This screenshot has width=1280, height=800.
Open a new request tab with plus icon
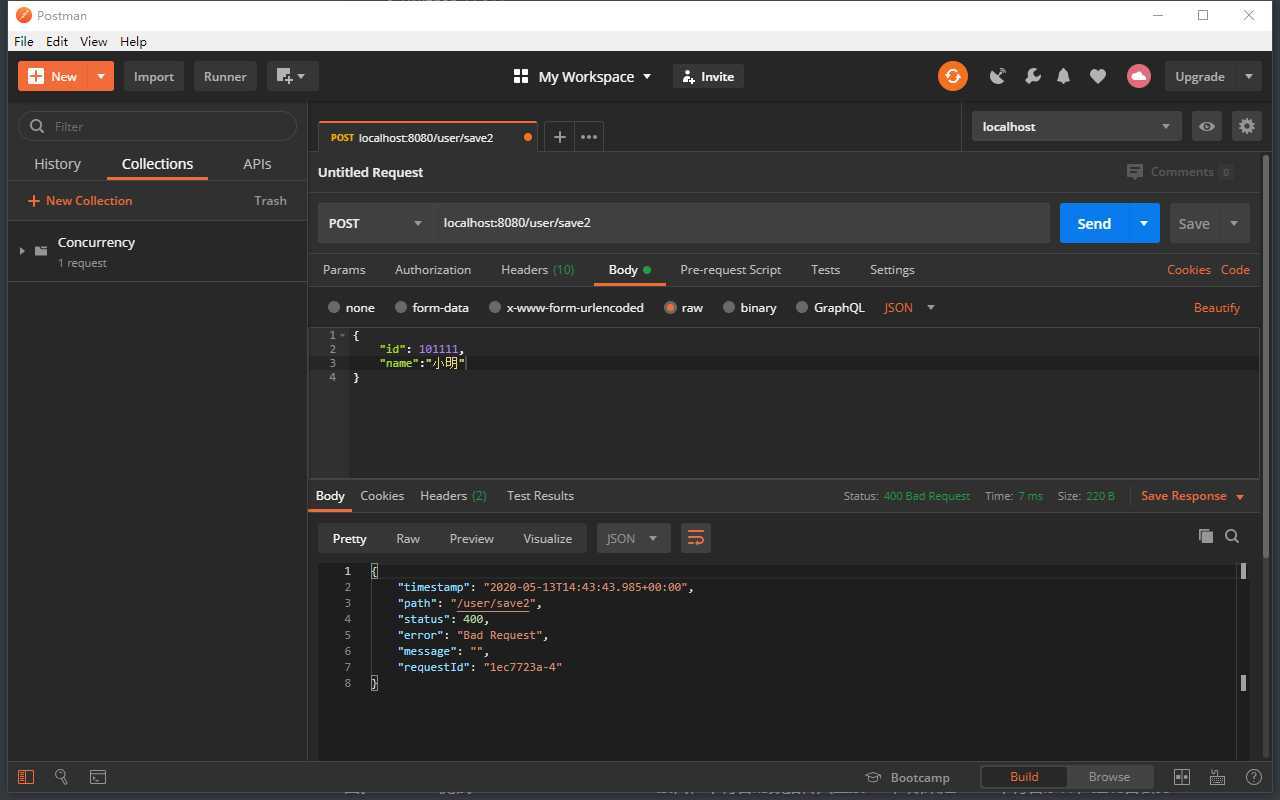[560, 137]
